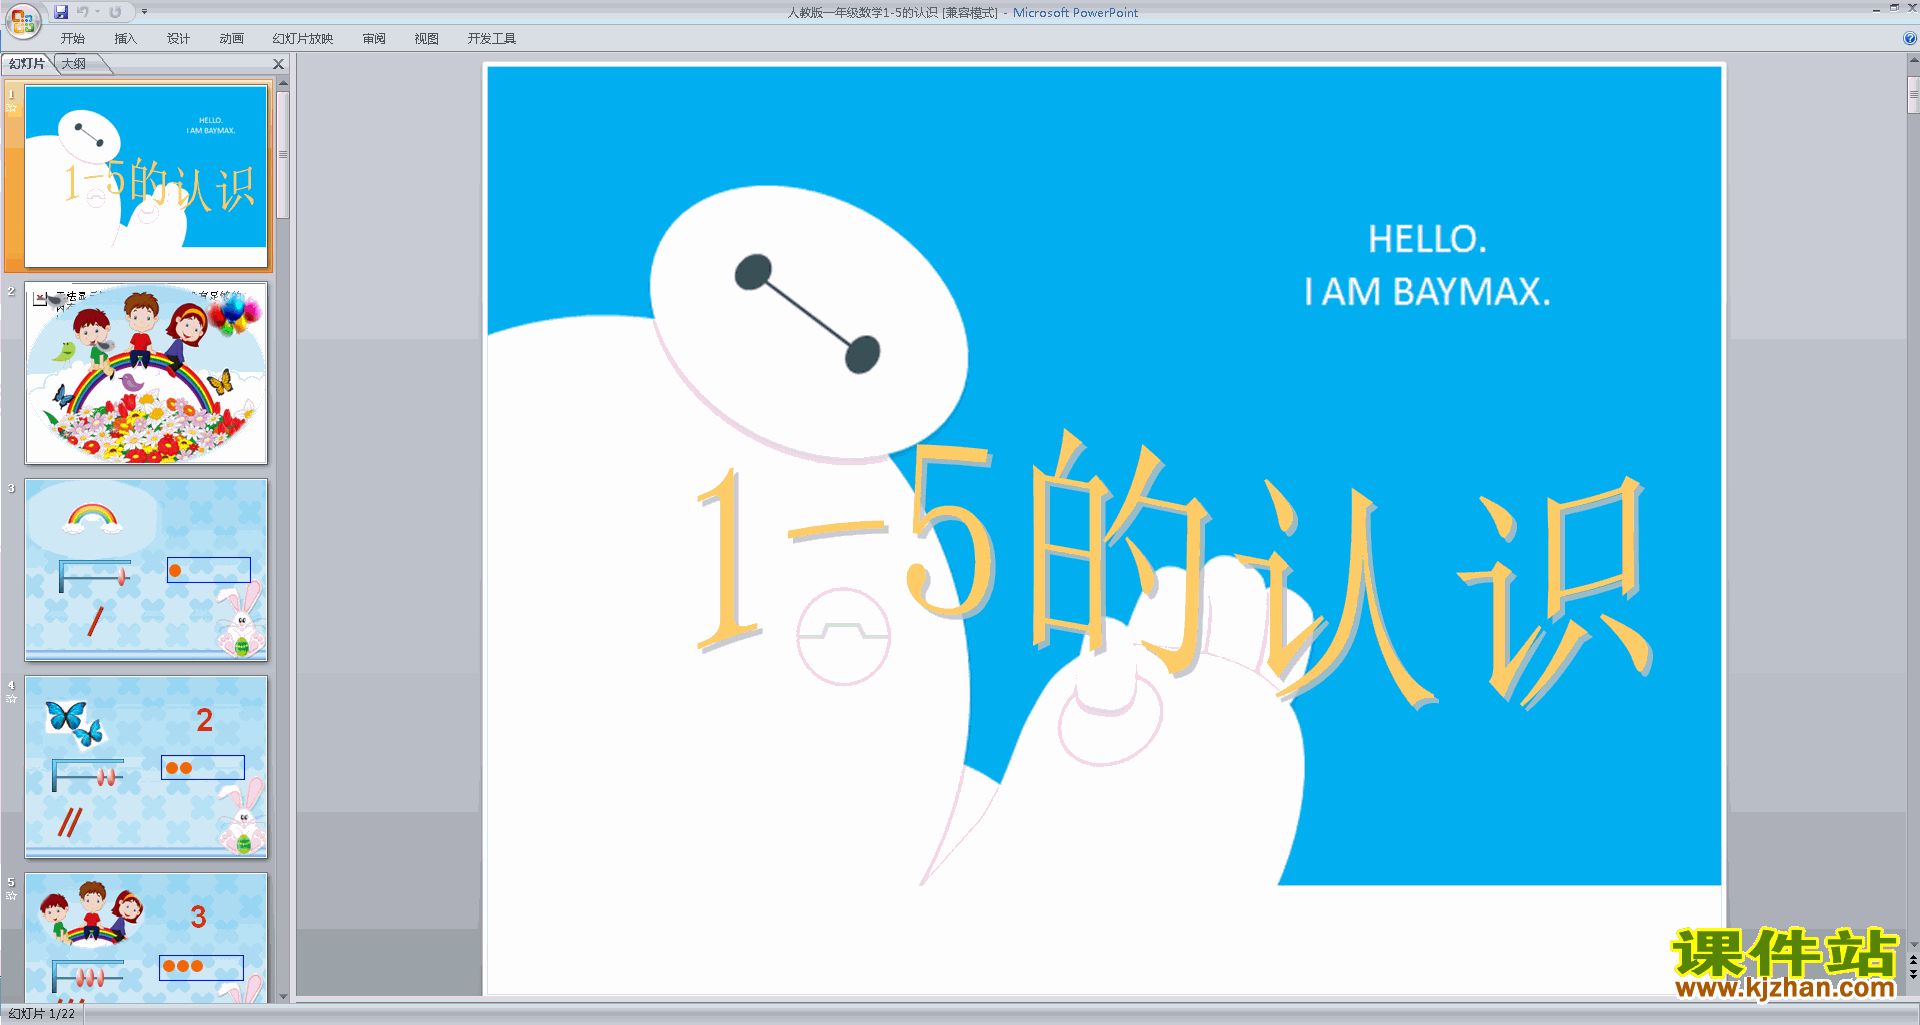This screenshot has height=1025, width=1920.
Task: Open the 视图 ribbon tab
Action: (427, 38)
